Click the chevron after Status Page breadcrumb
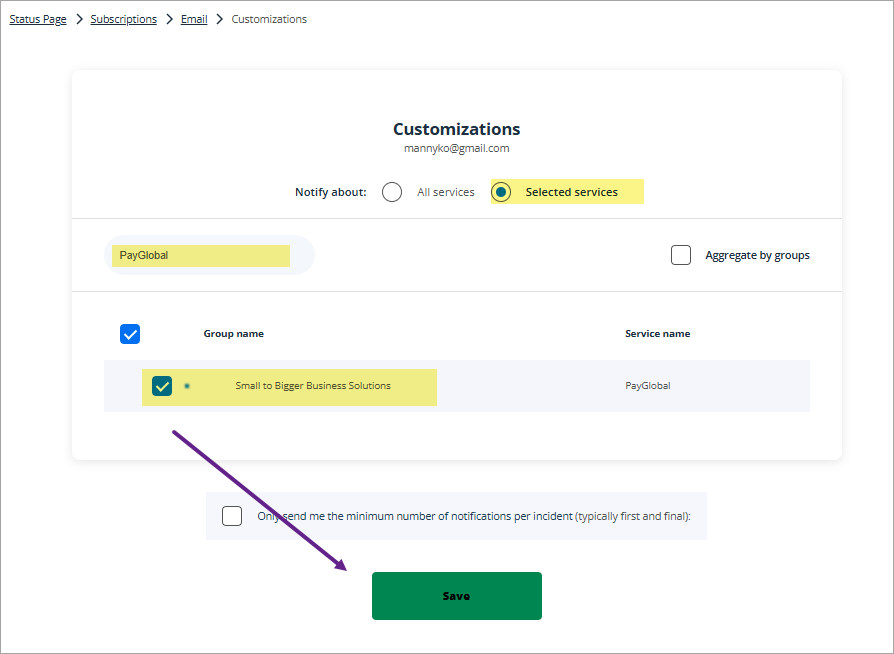The height and width of the screenshot is (654, 894). (78, 19)
